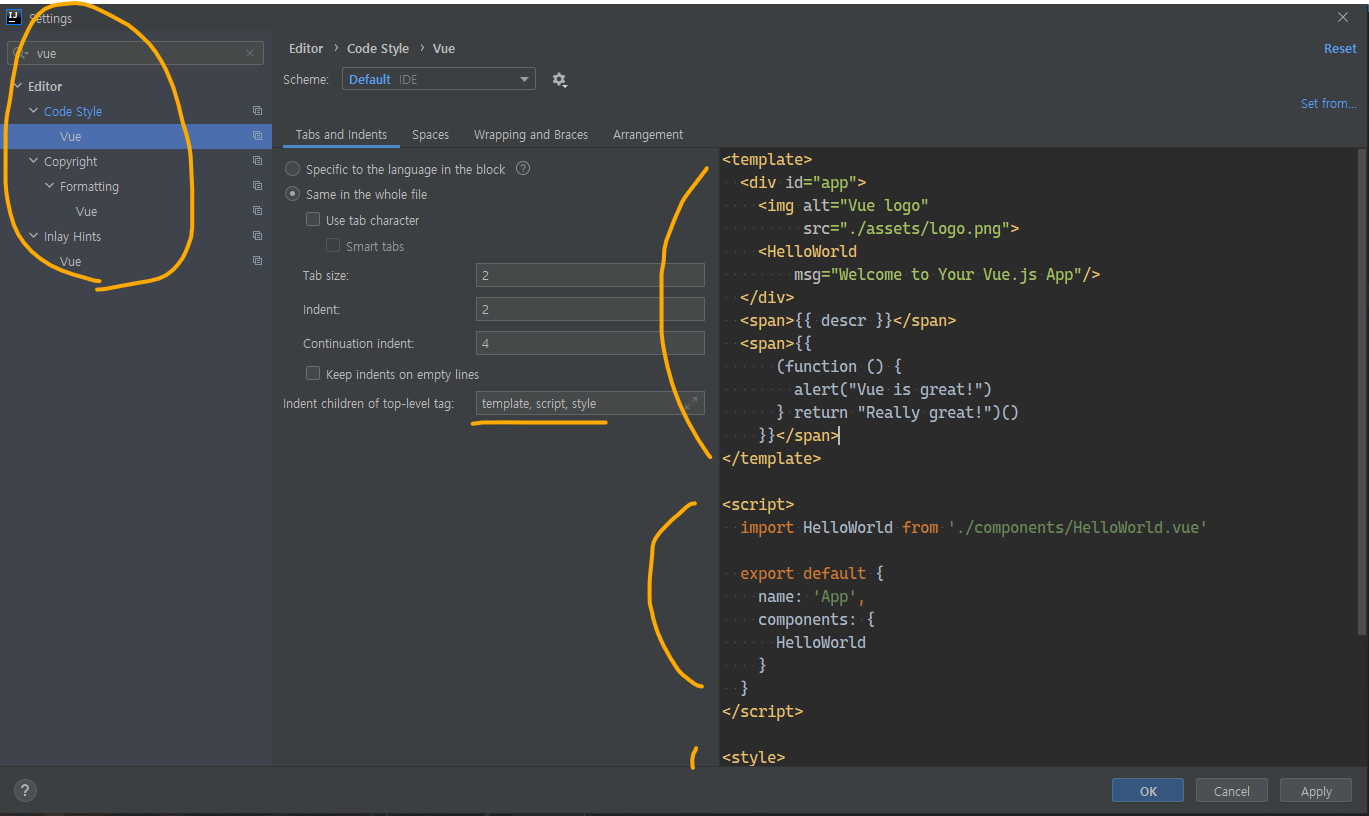The height and width of the screenshot is (816, 1369).
Task: Click the Code Style breadcrumb
Action: 378,48
